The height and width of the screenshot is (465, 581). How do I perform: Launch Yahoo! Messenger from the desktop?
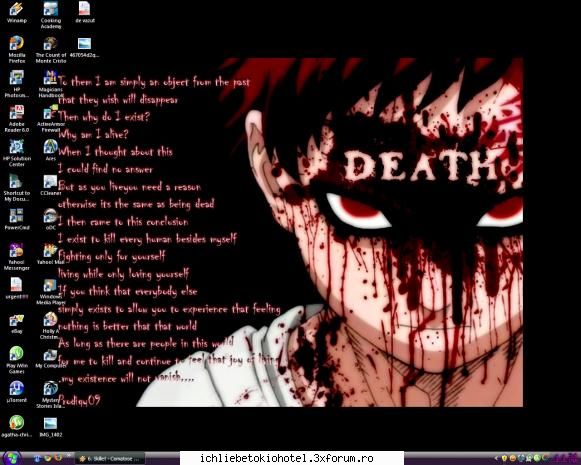coord(17,257)
